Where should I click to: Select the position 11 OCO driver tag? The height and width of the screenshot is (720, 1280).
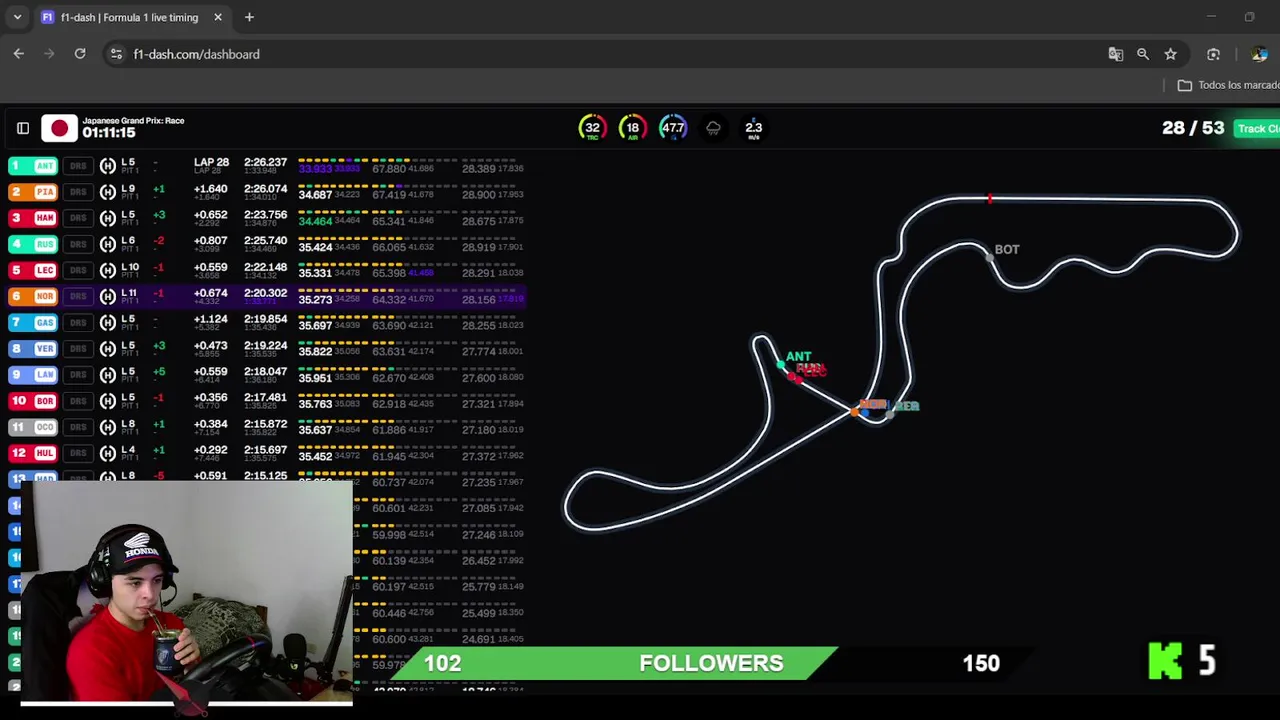[x=33, y=427]
